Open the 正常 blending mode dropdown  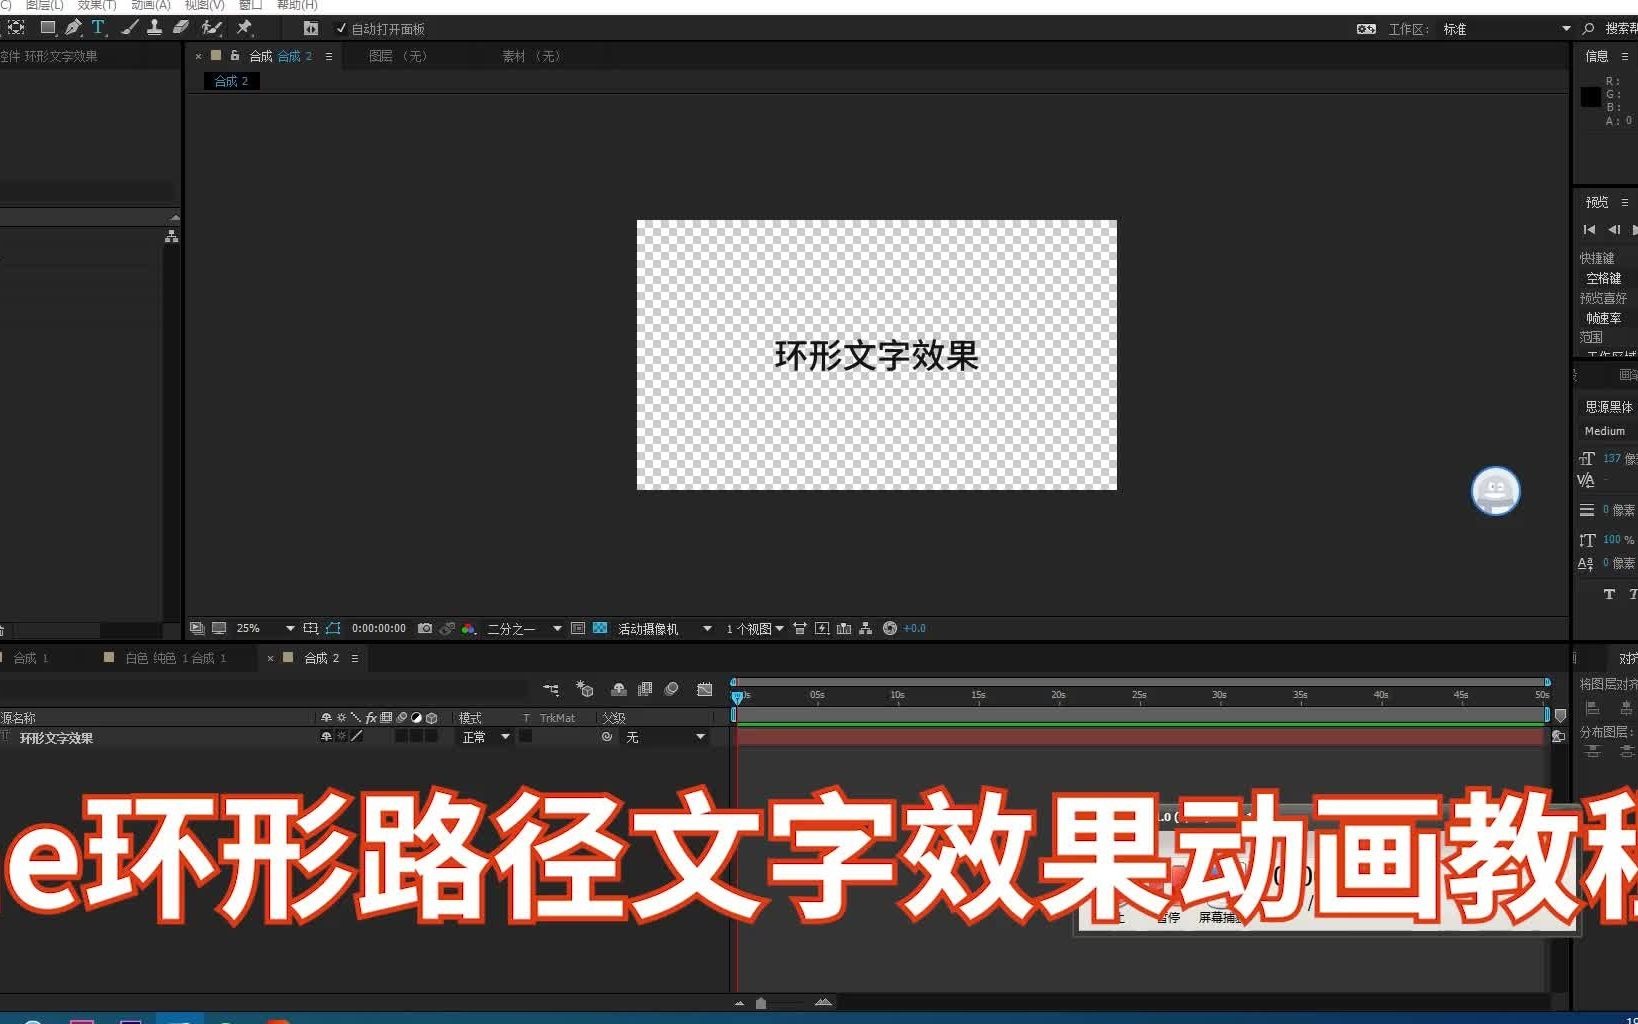pos(486,737)
